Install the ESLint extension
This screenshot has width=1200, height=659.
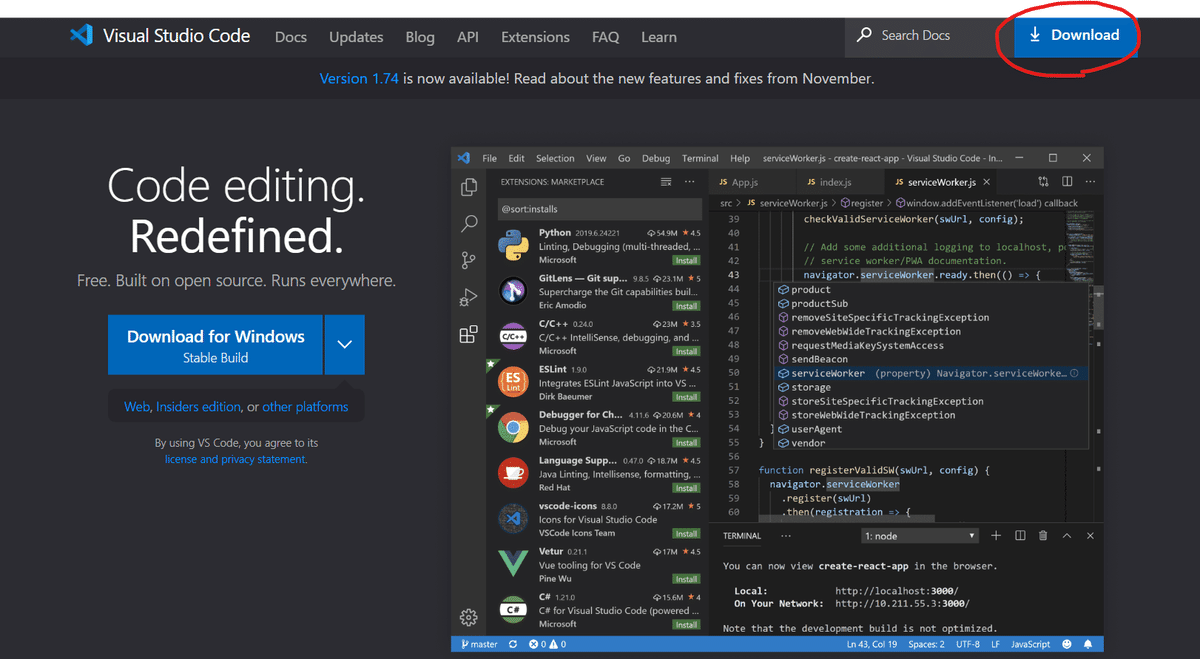click(686, 397)
